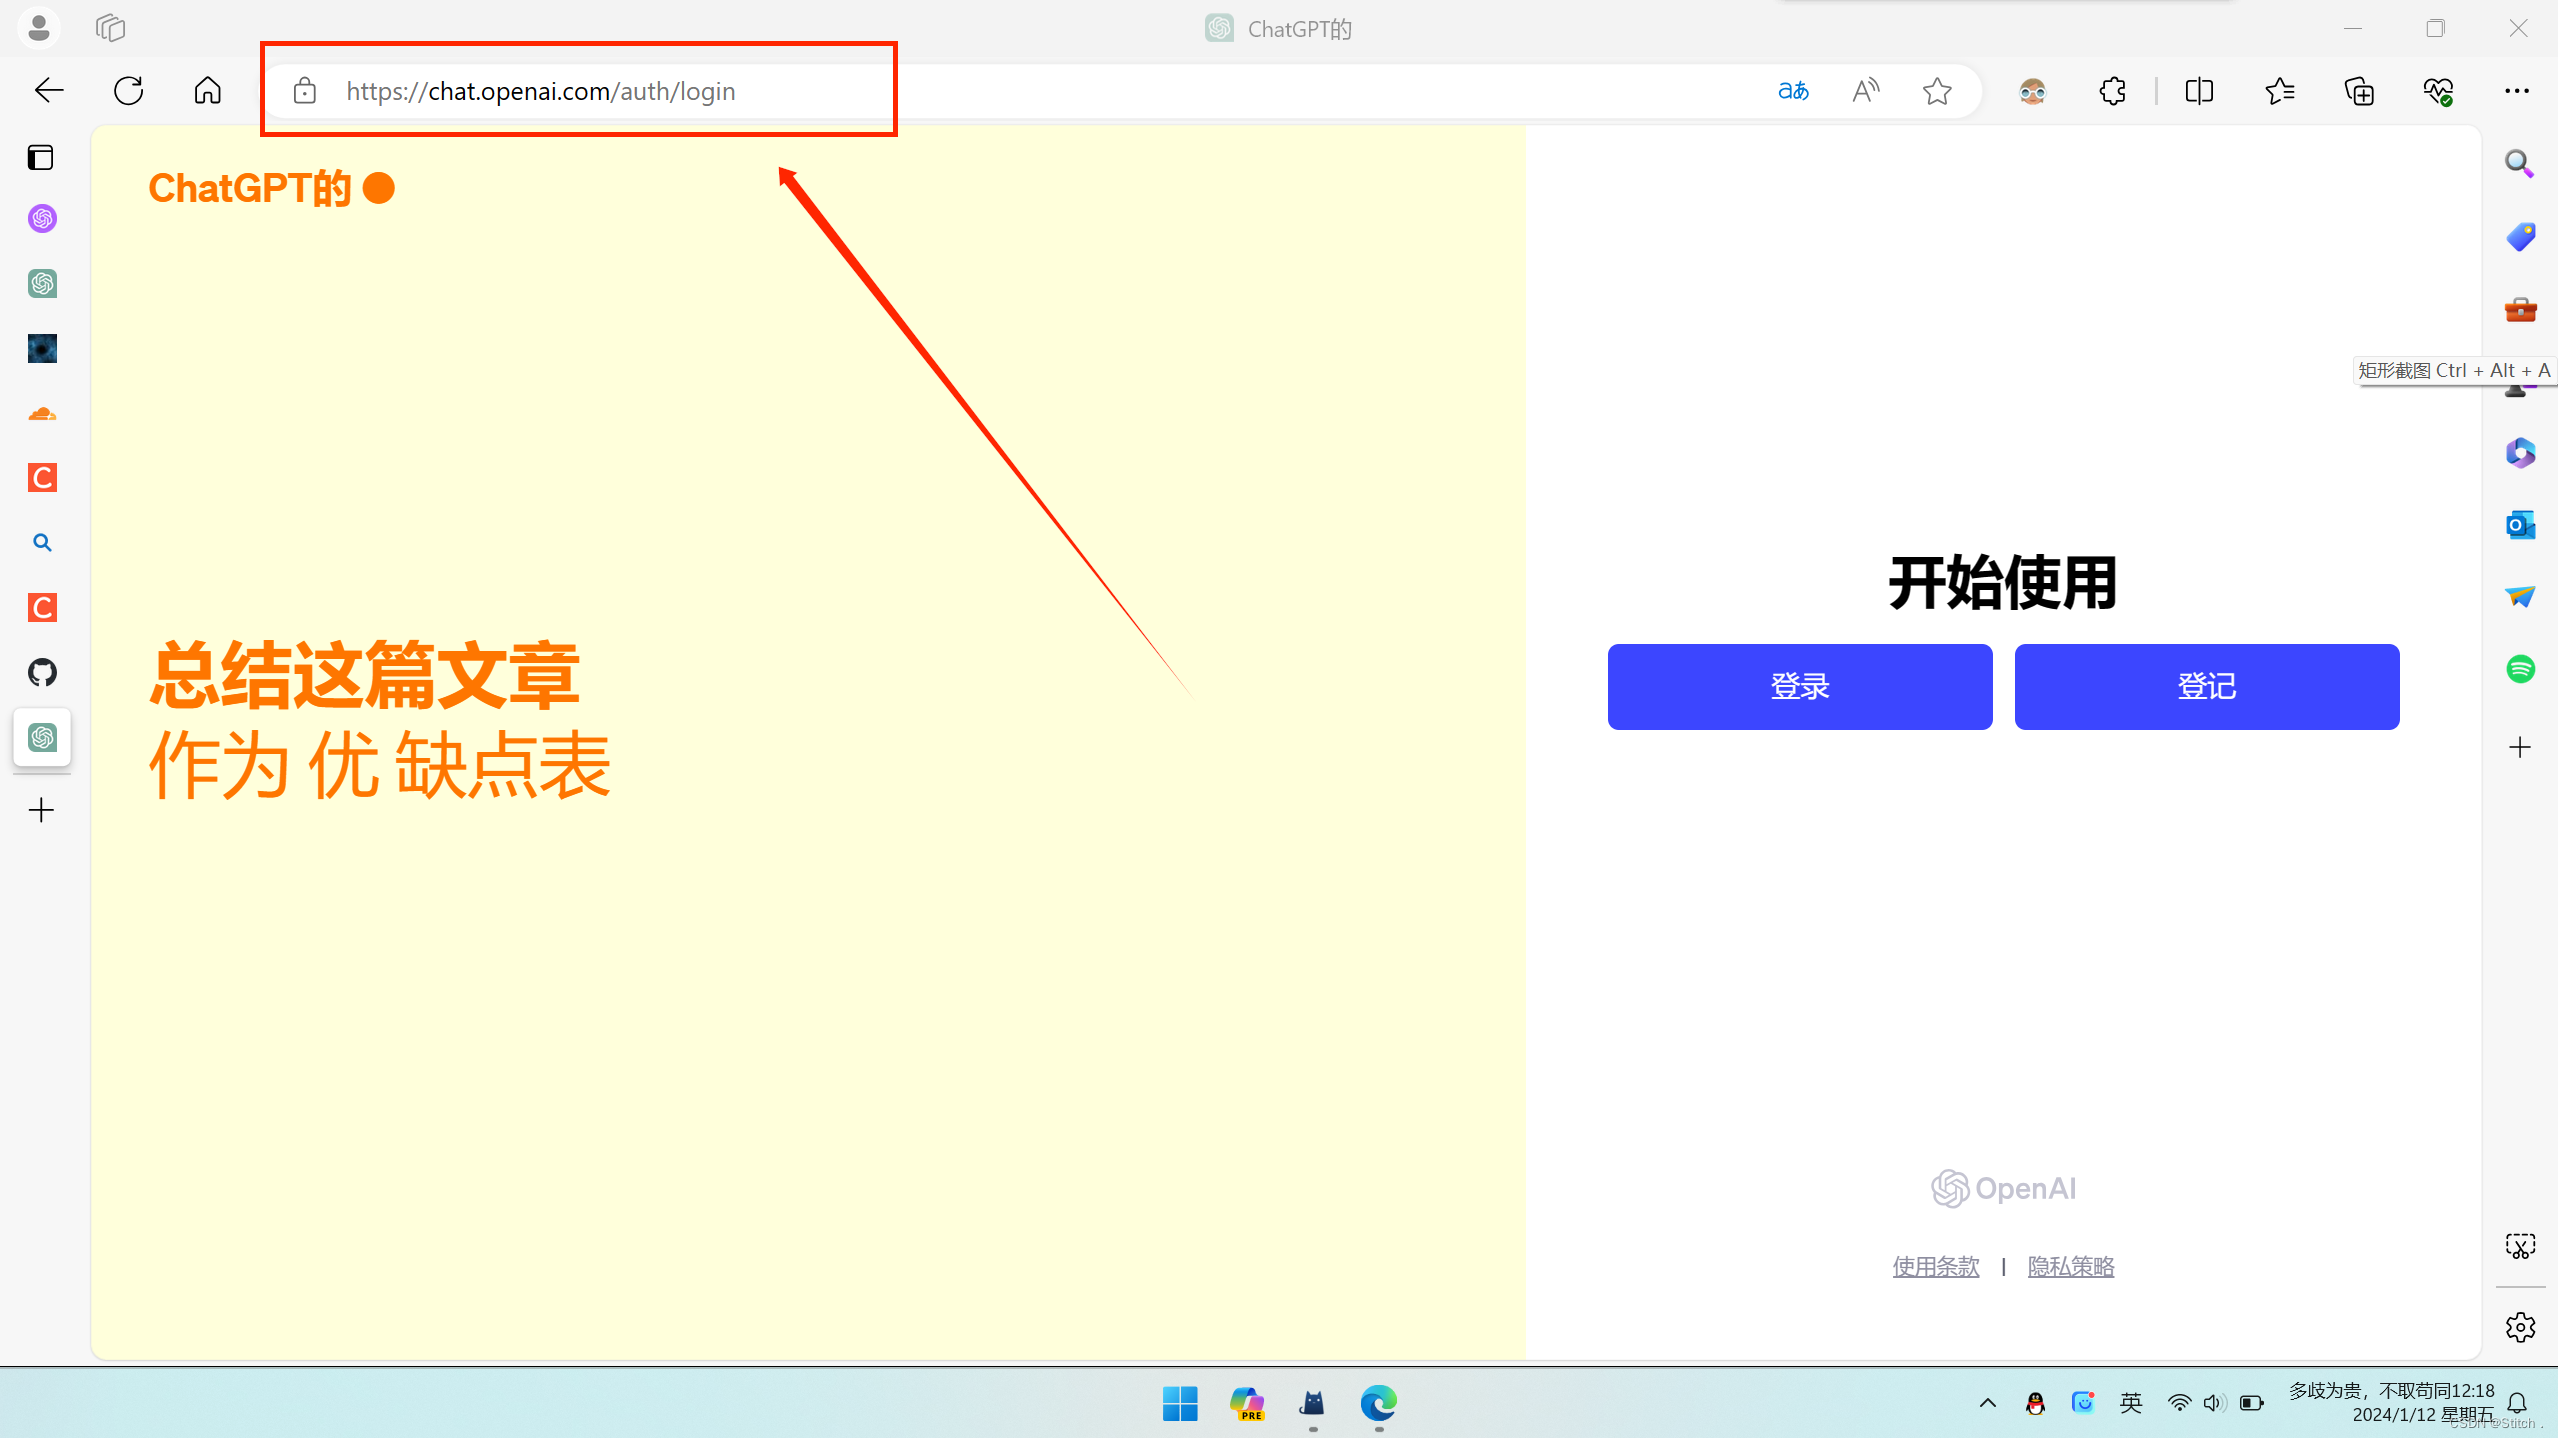The height and width of the screenshot is (1438, 2558).
Task: Open the Extensions icon in sidebar
Action: click(x=2114, y=90)
